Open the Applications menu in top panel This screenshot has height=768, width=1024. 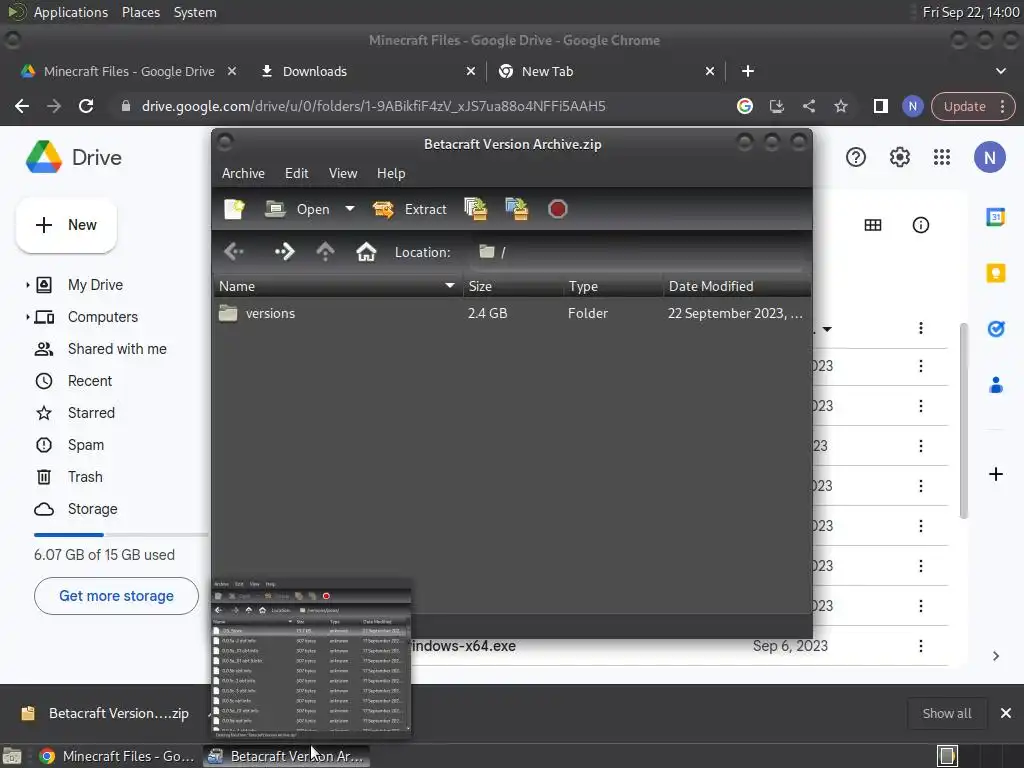tap(71, 12)
